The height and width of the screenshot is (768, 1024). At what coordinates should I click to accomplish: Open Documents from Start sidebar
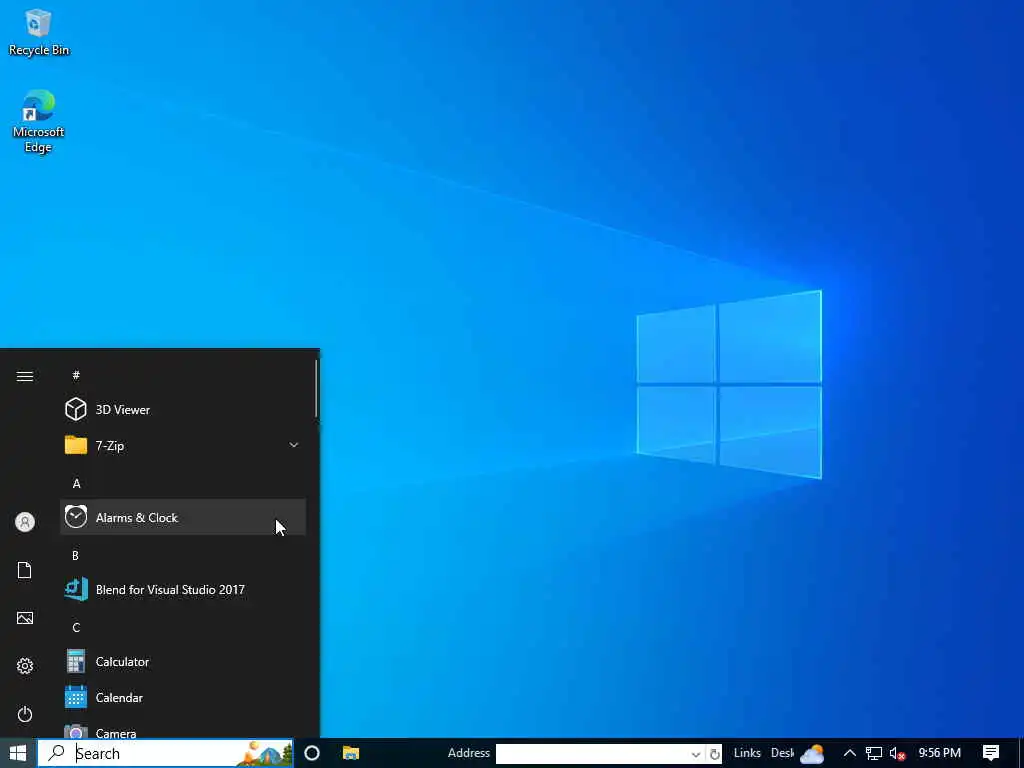point(25,570)
